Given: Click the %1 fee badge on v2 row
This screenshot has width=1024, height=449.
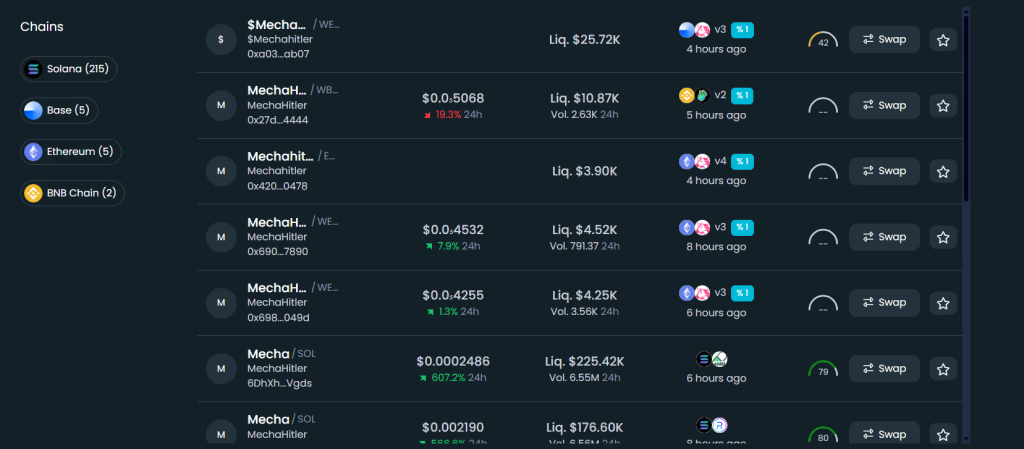Looking at the screenshot, I should [x=742, y=95].
